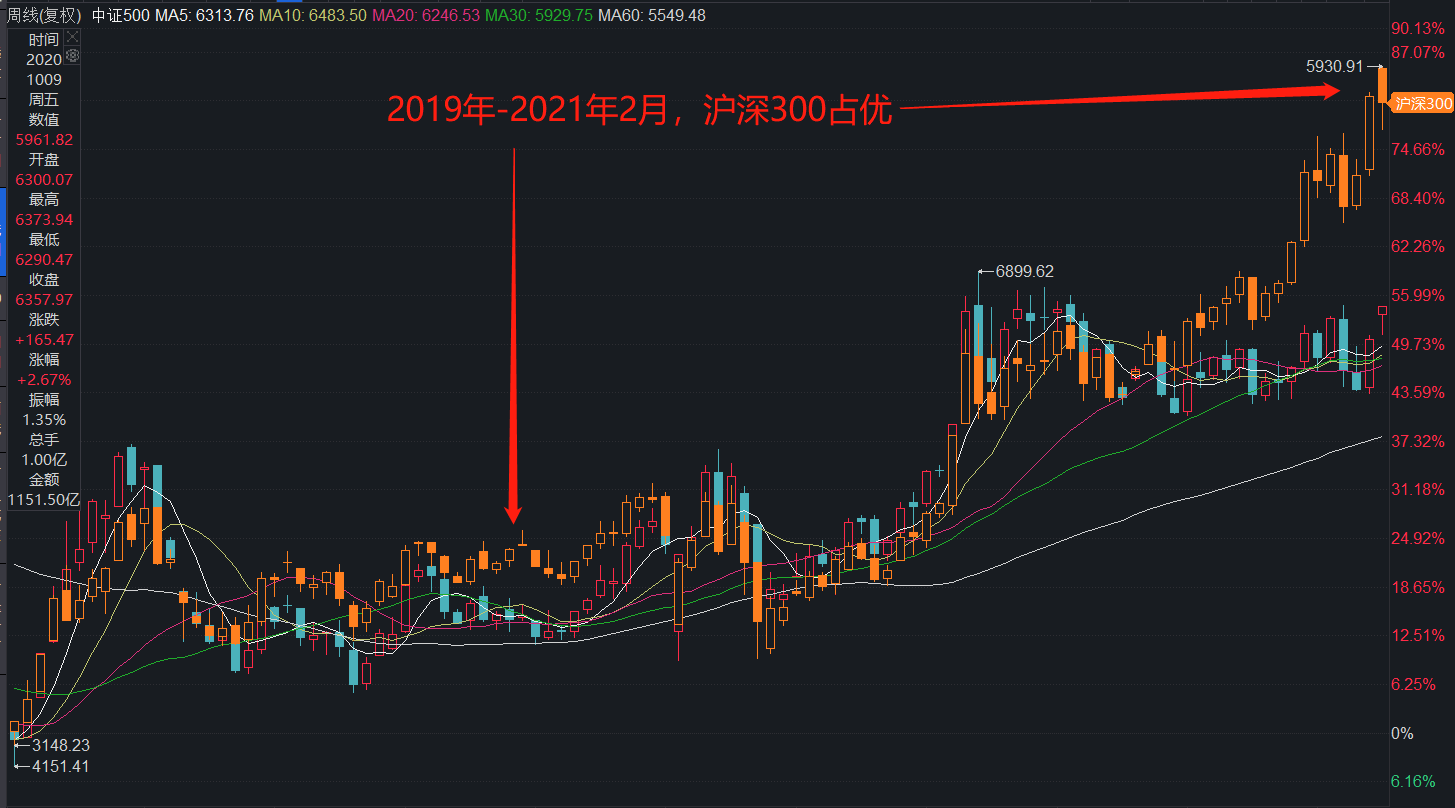This screenshot has width=1455, height=808.
Task: Click the 43.59% axis label
Action: click(1419, 391)
